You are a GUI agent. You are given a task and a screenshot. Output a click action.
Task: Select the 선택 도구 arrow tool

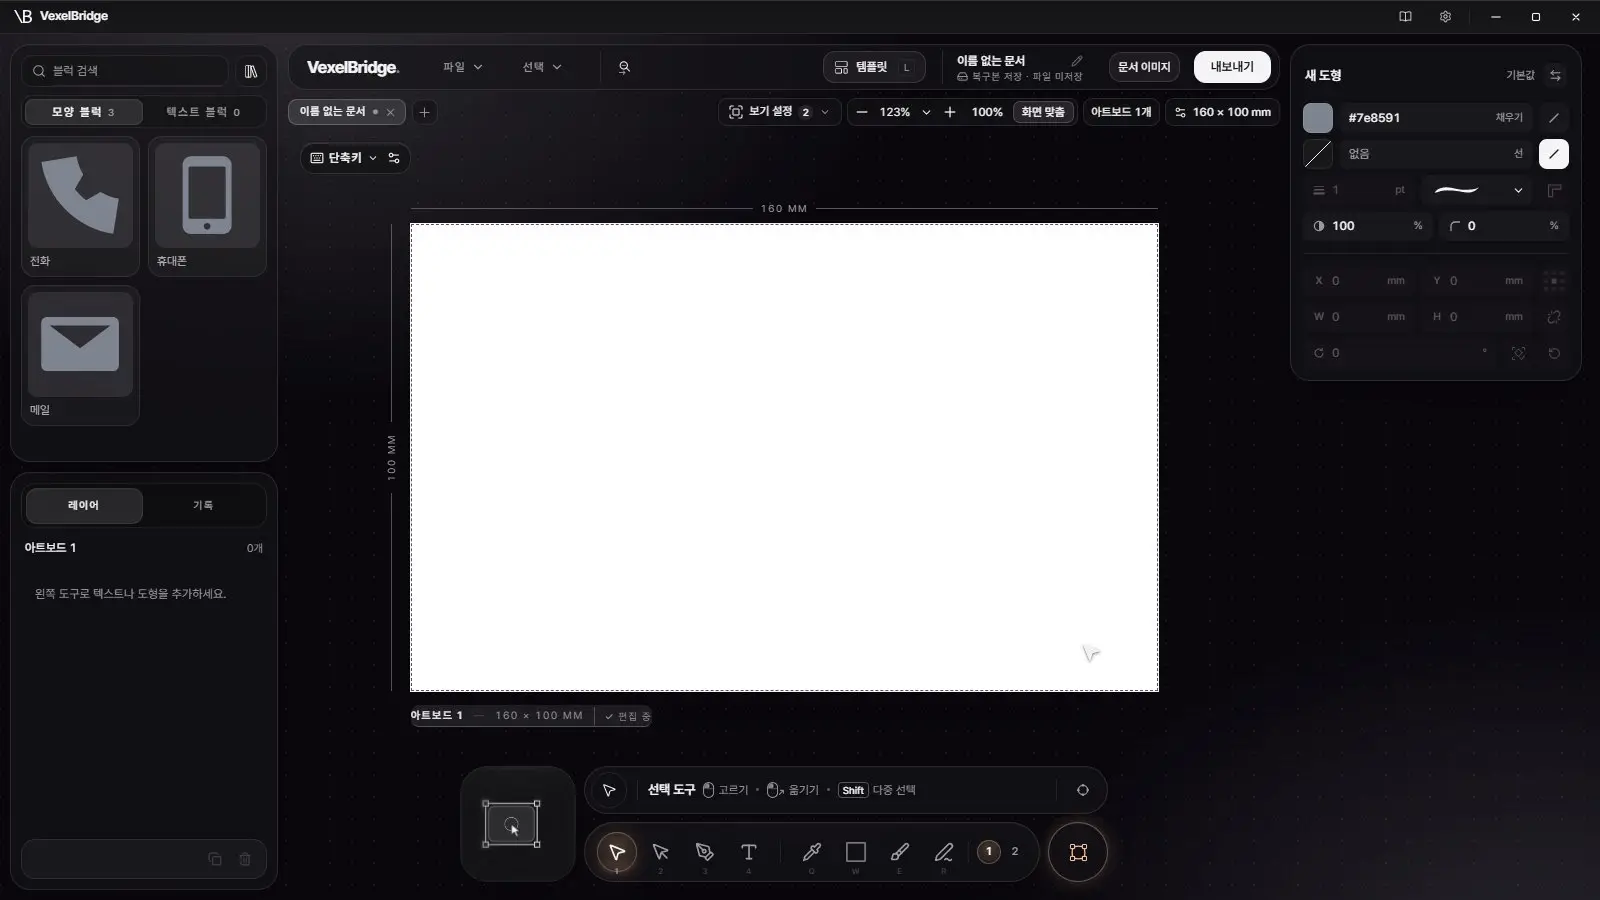tap(616, 852)
